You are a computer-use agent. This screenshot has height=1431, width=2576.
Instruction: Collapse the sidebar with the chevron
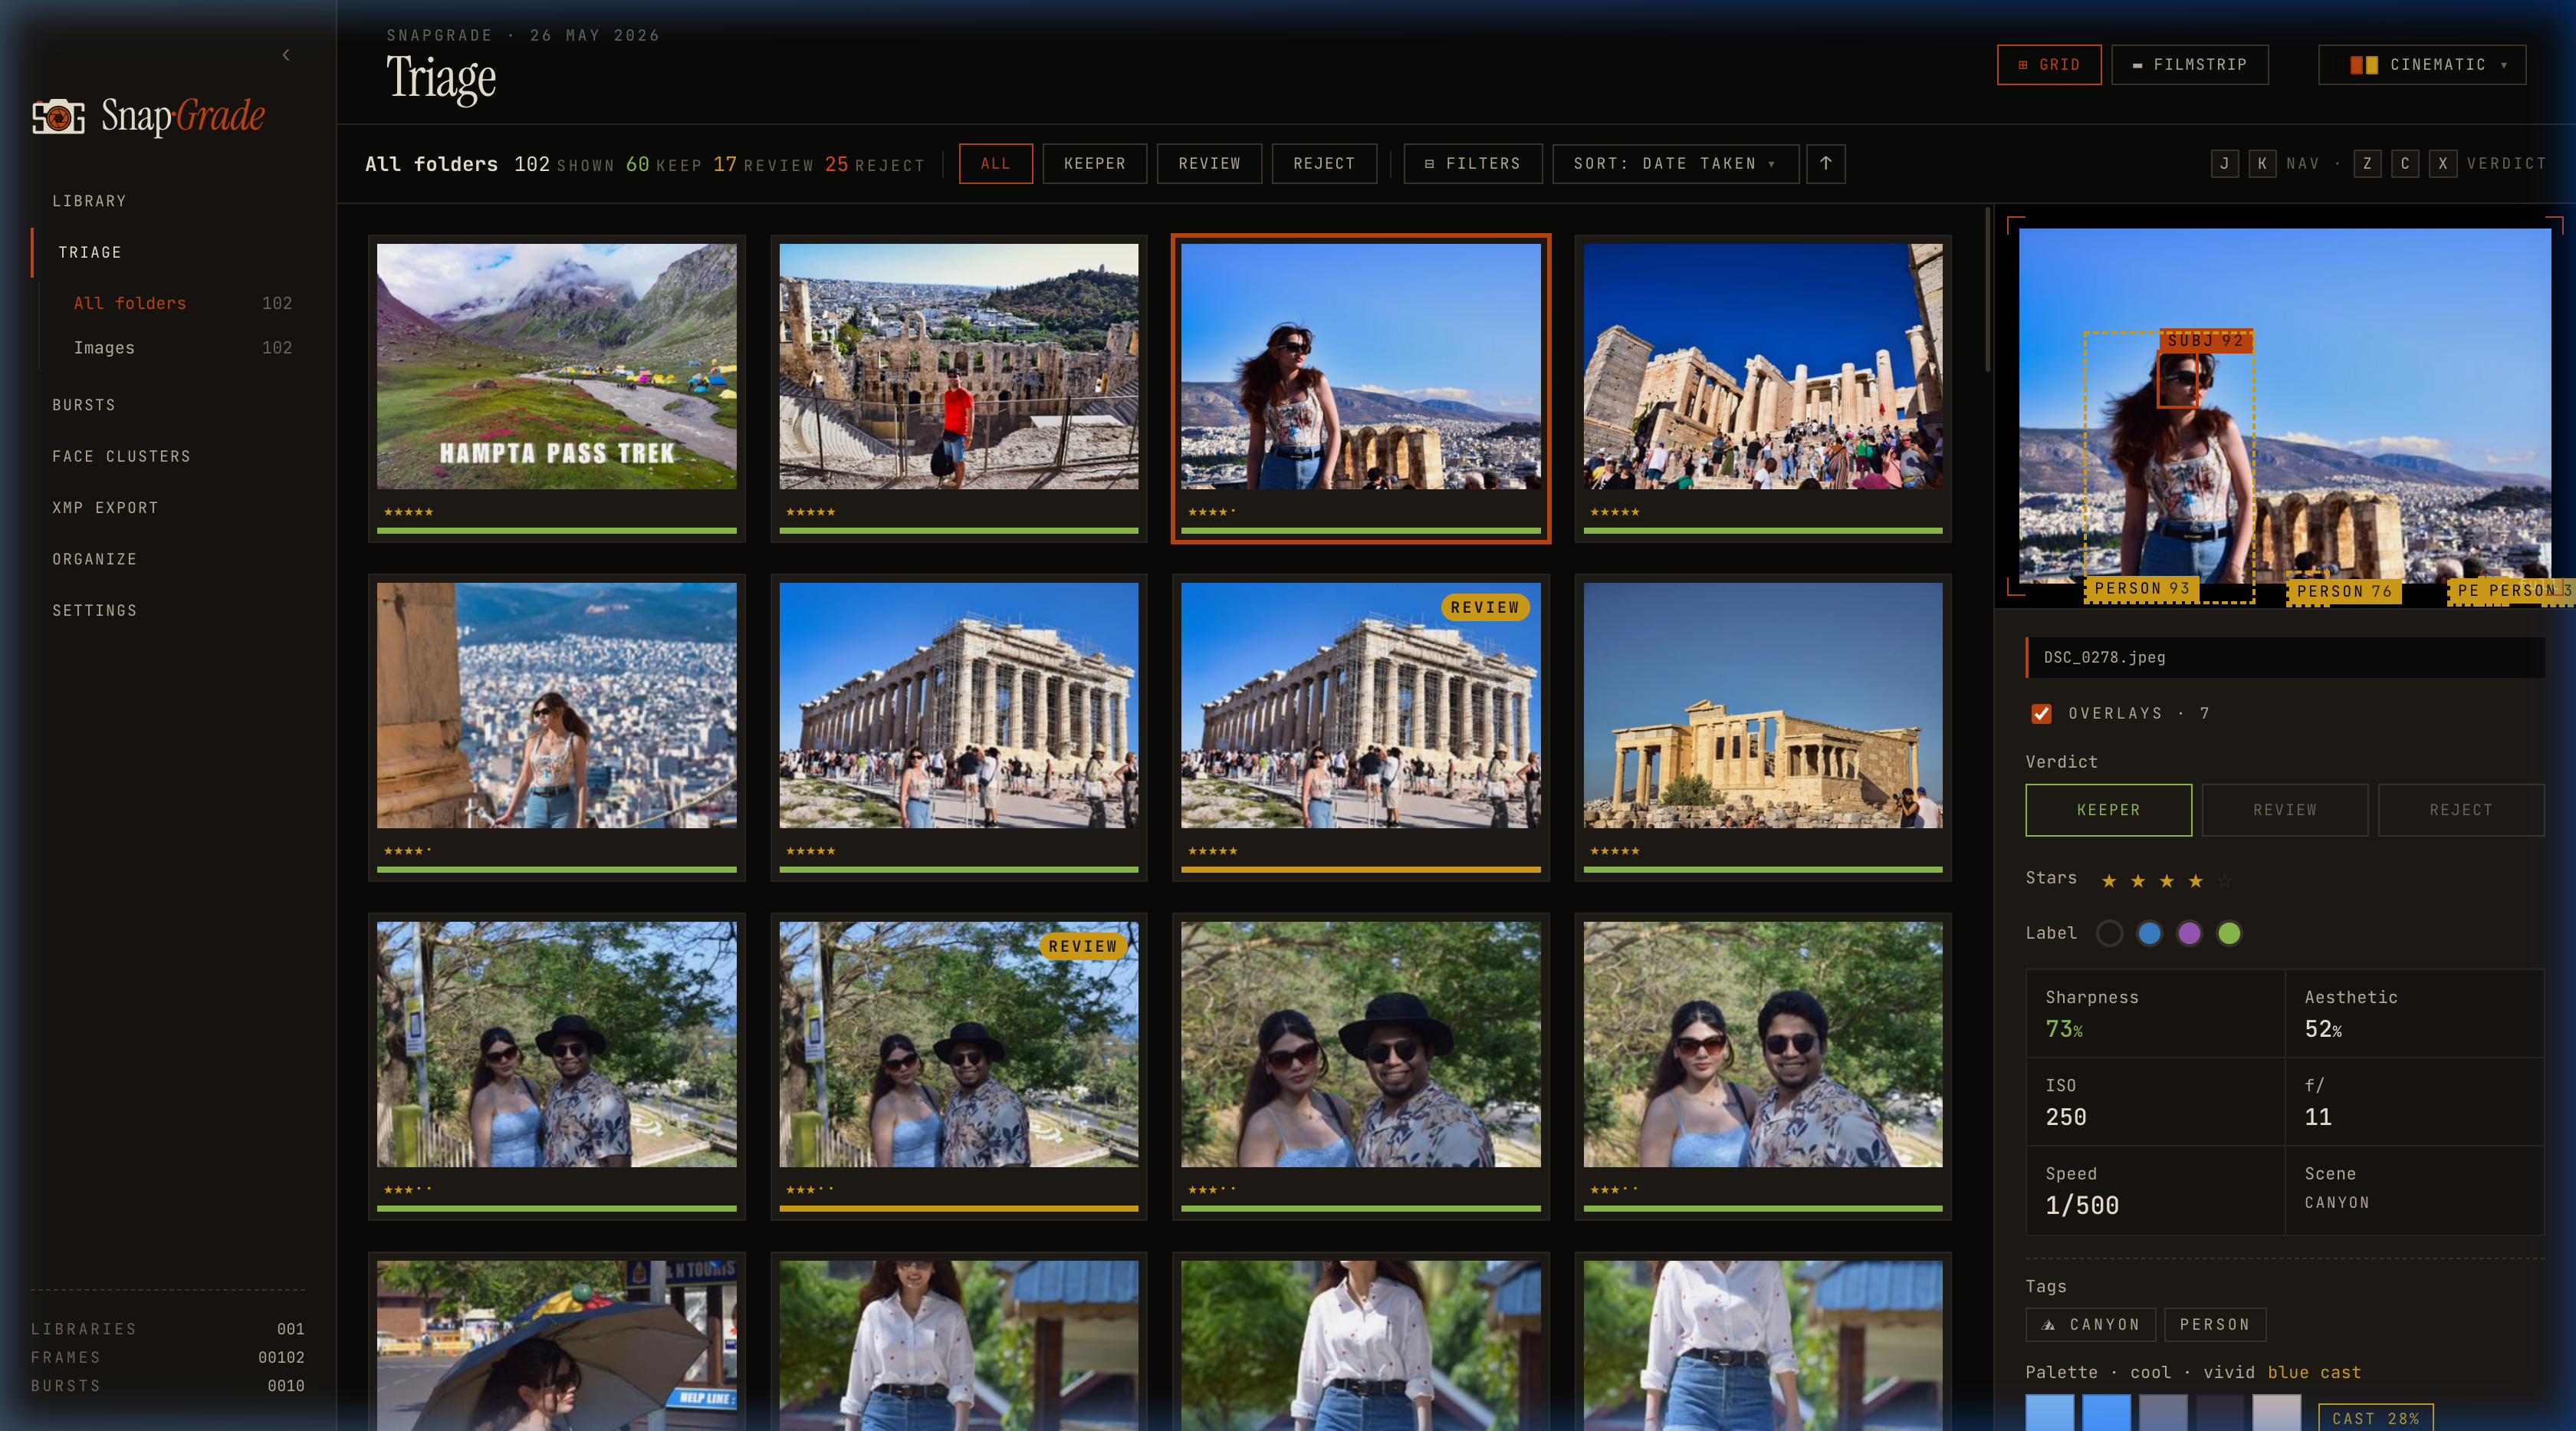point(286,55)
